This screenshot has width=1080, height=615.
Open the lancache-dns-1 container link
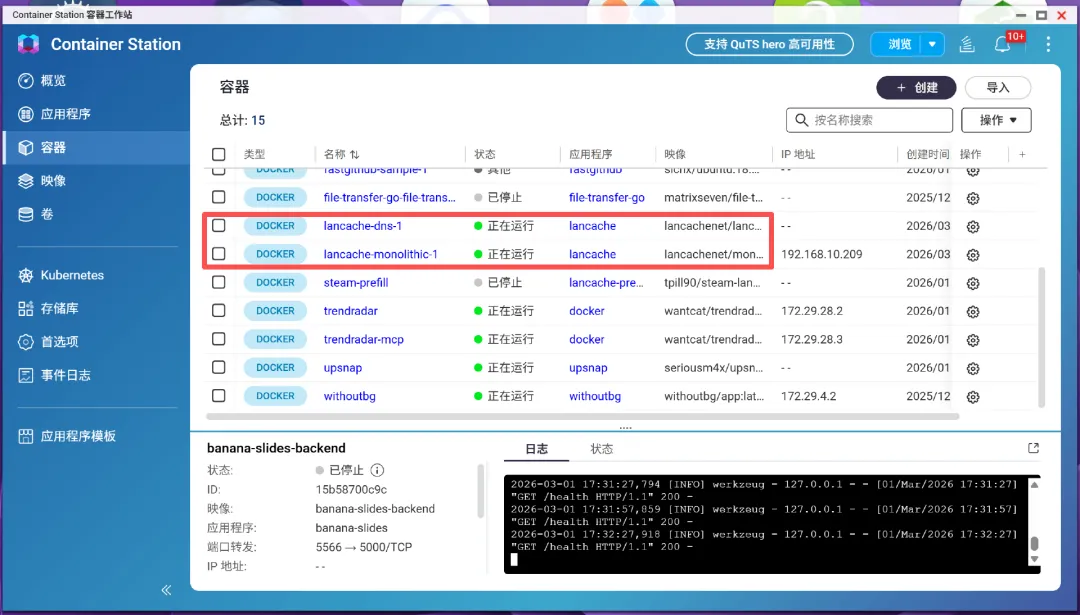click(x=362, y=226)
